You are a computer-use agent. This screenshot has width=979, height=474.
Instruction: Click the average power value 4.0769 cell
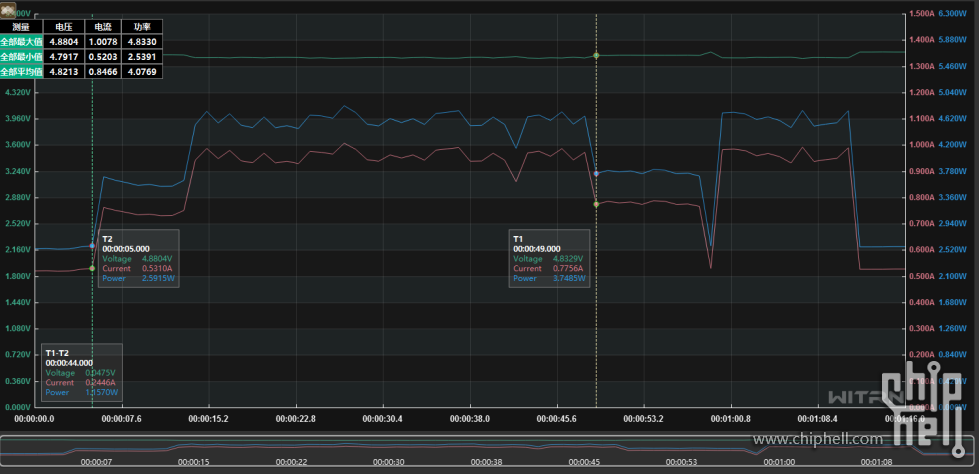coord(142,72)
